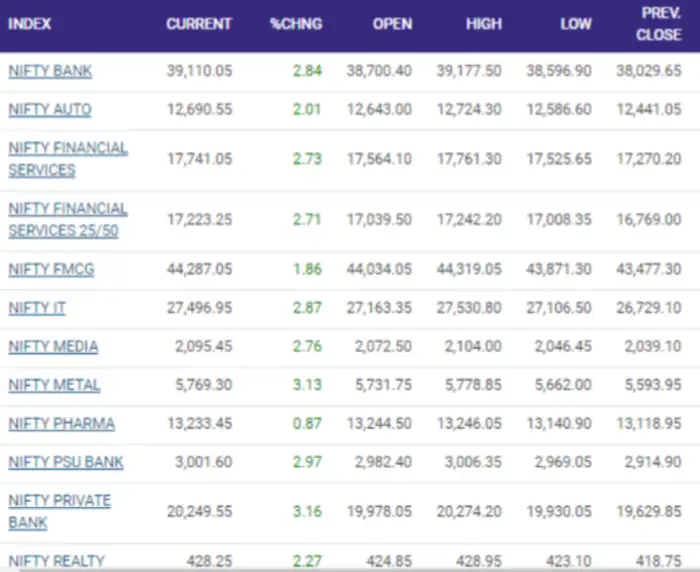
Task: Select the NIFTY FMCG index link
Action: (50, 270)
